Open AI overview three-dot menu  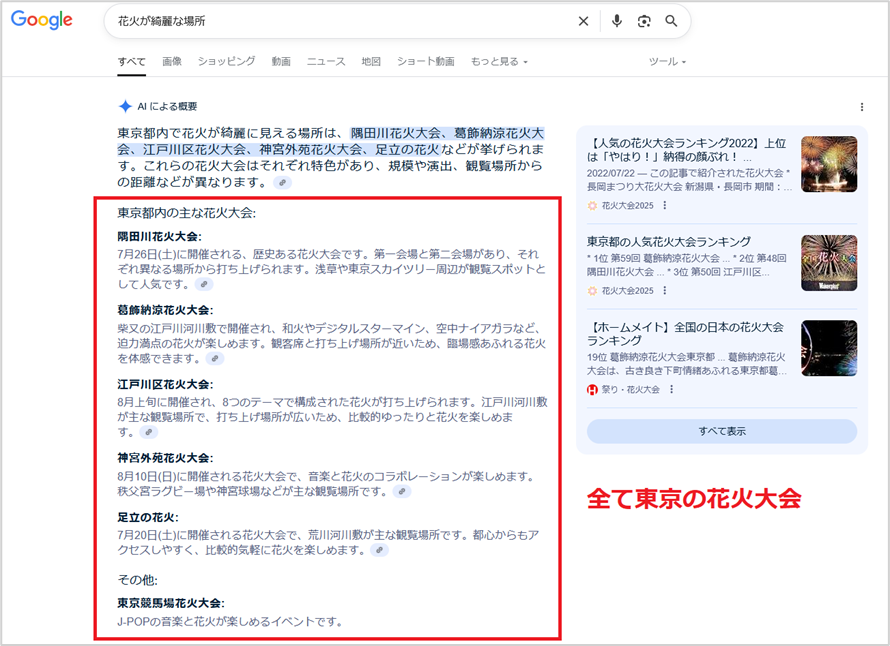(x=862, y=107)
